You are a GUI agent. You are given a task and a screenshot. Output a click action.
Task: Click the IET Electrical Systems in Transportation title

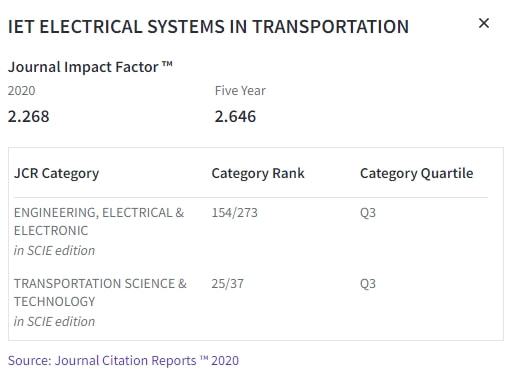point(208,27)
